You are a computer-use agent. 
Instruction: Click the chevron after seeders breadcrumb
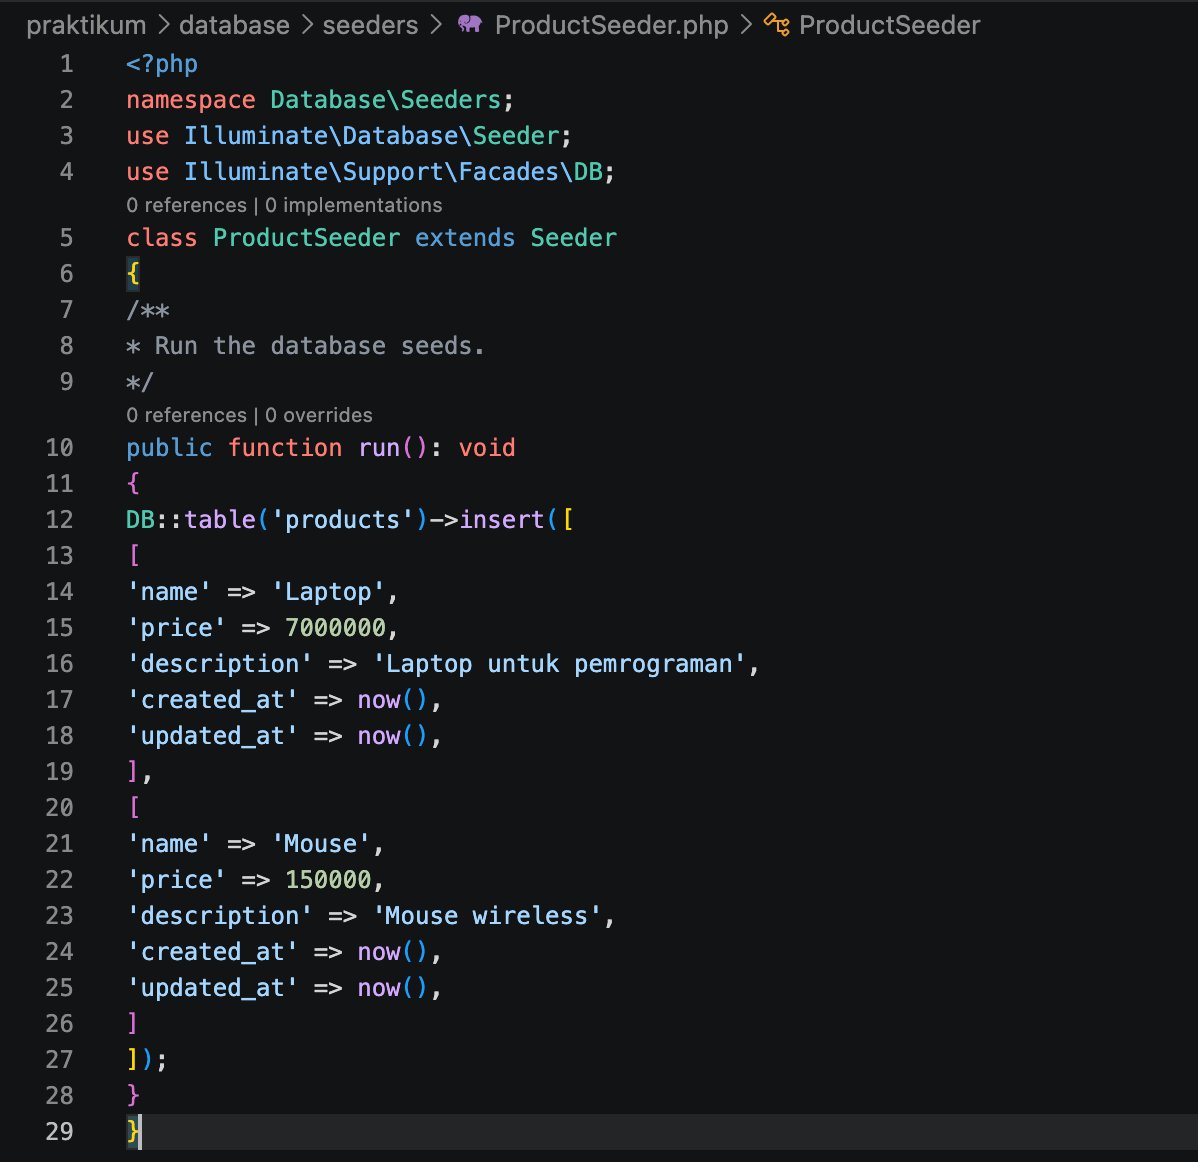tap(435, 25)
